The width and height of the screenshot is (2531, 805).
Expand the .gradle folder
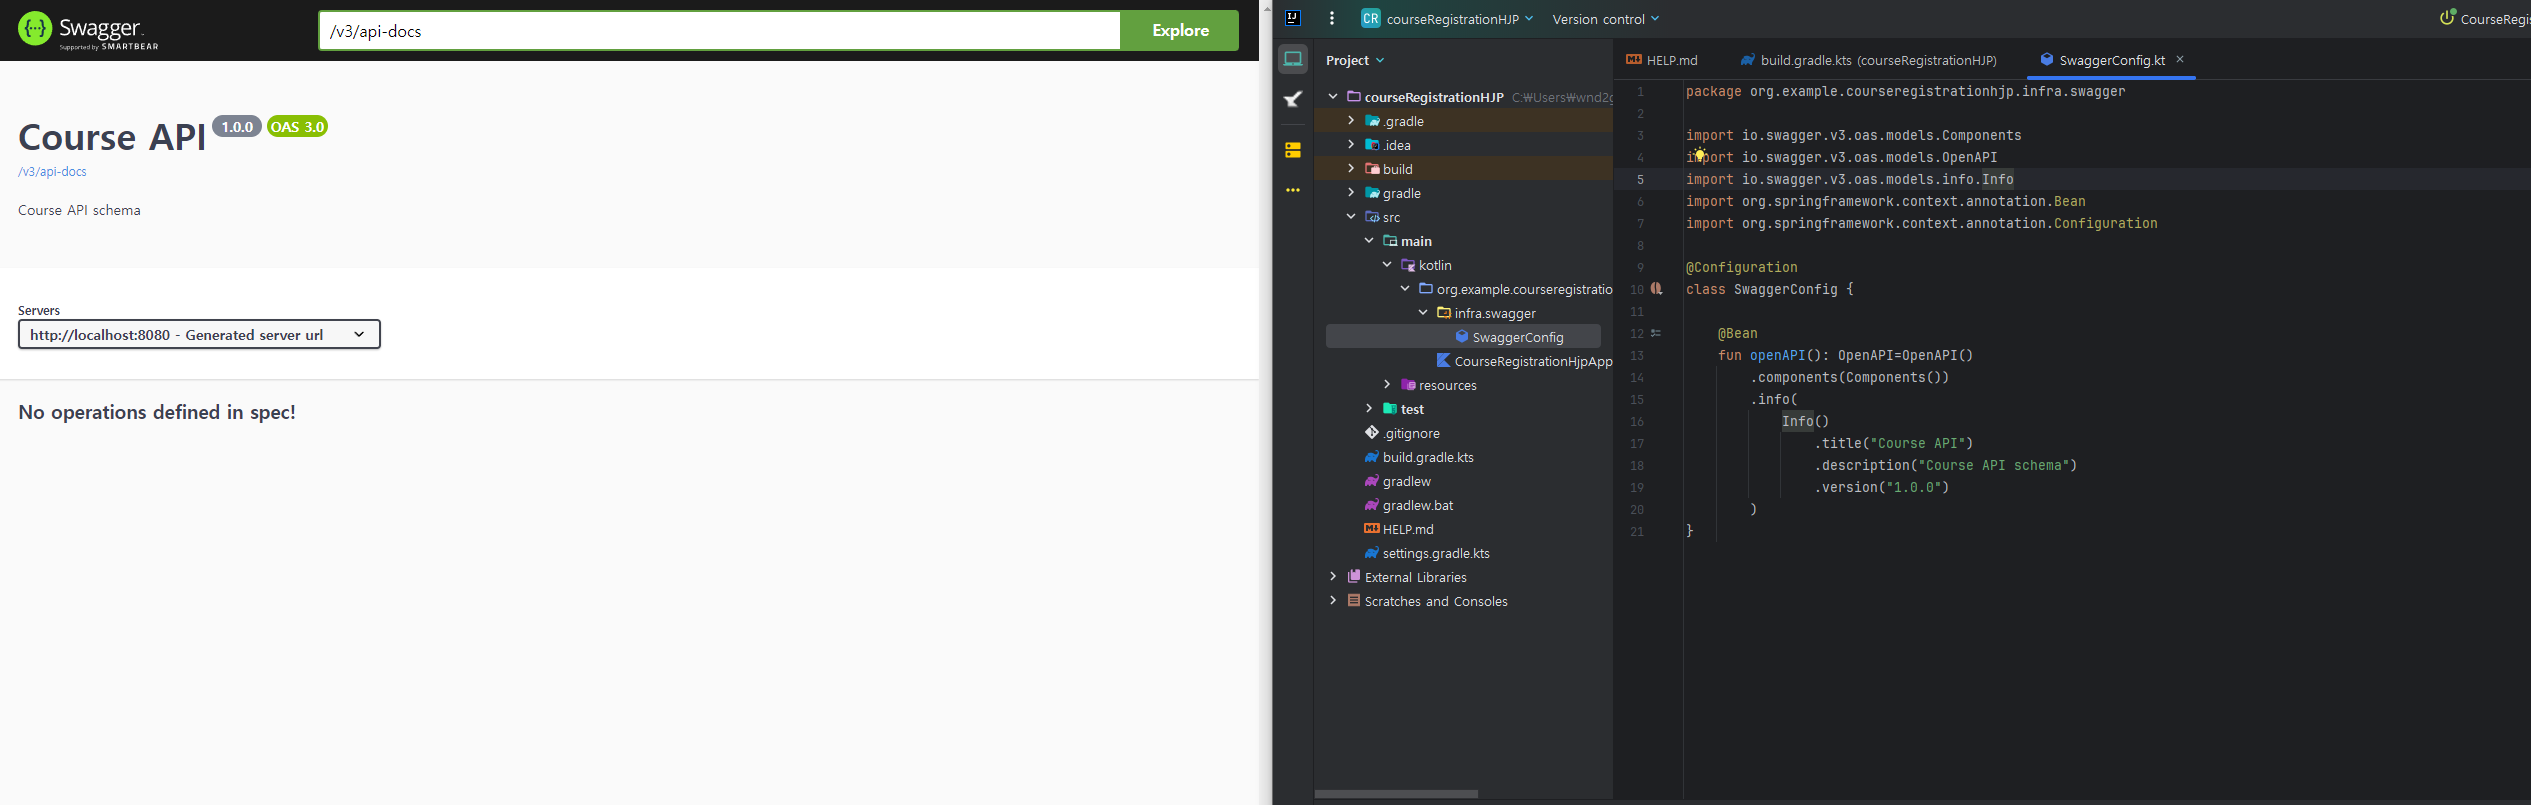[x=1351, y=120]
